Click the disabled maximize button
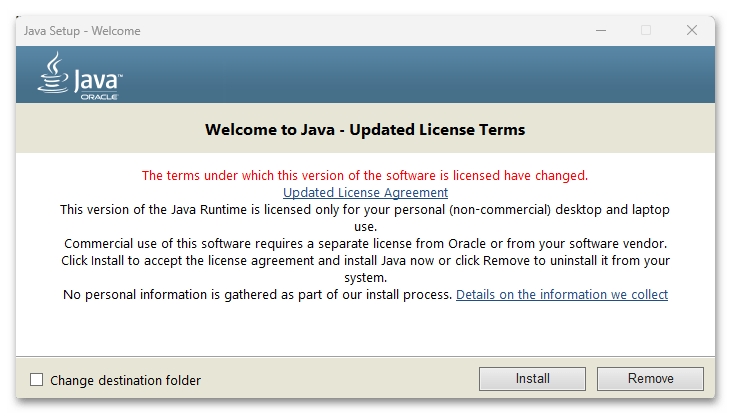Image resolution: width=731 pixels, height=414 pixels. 646,30
